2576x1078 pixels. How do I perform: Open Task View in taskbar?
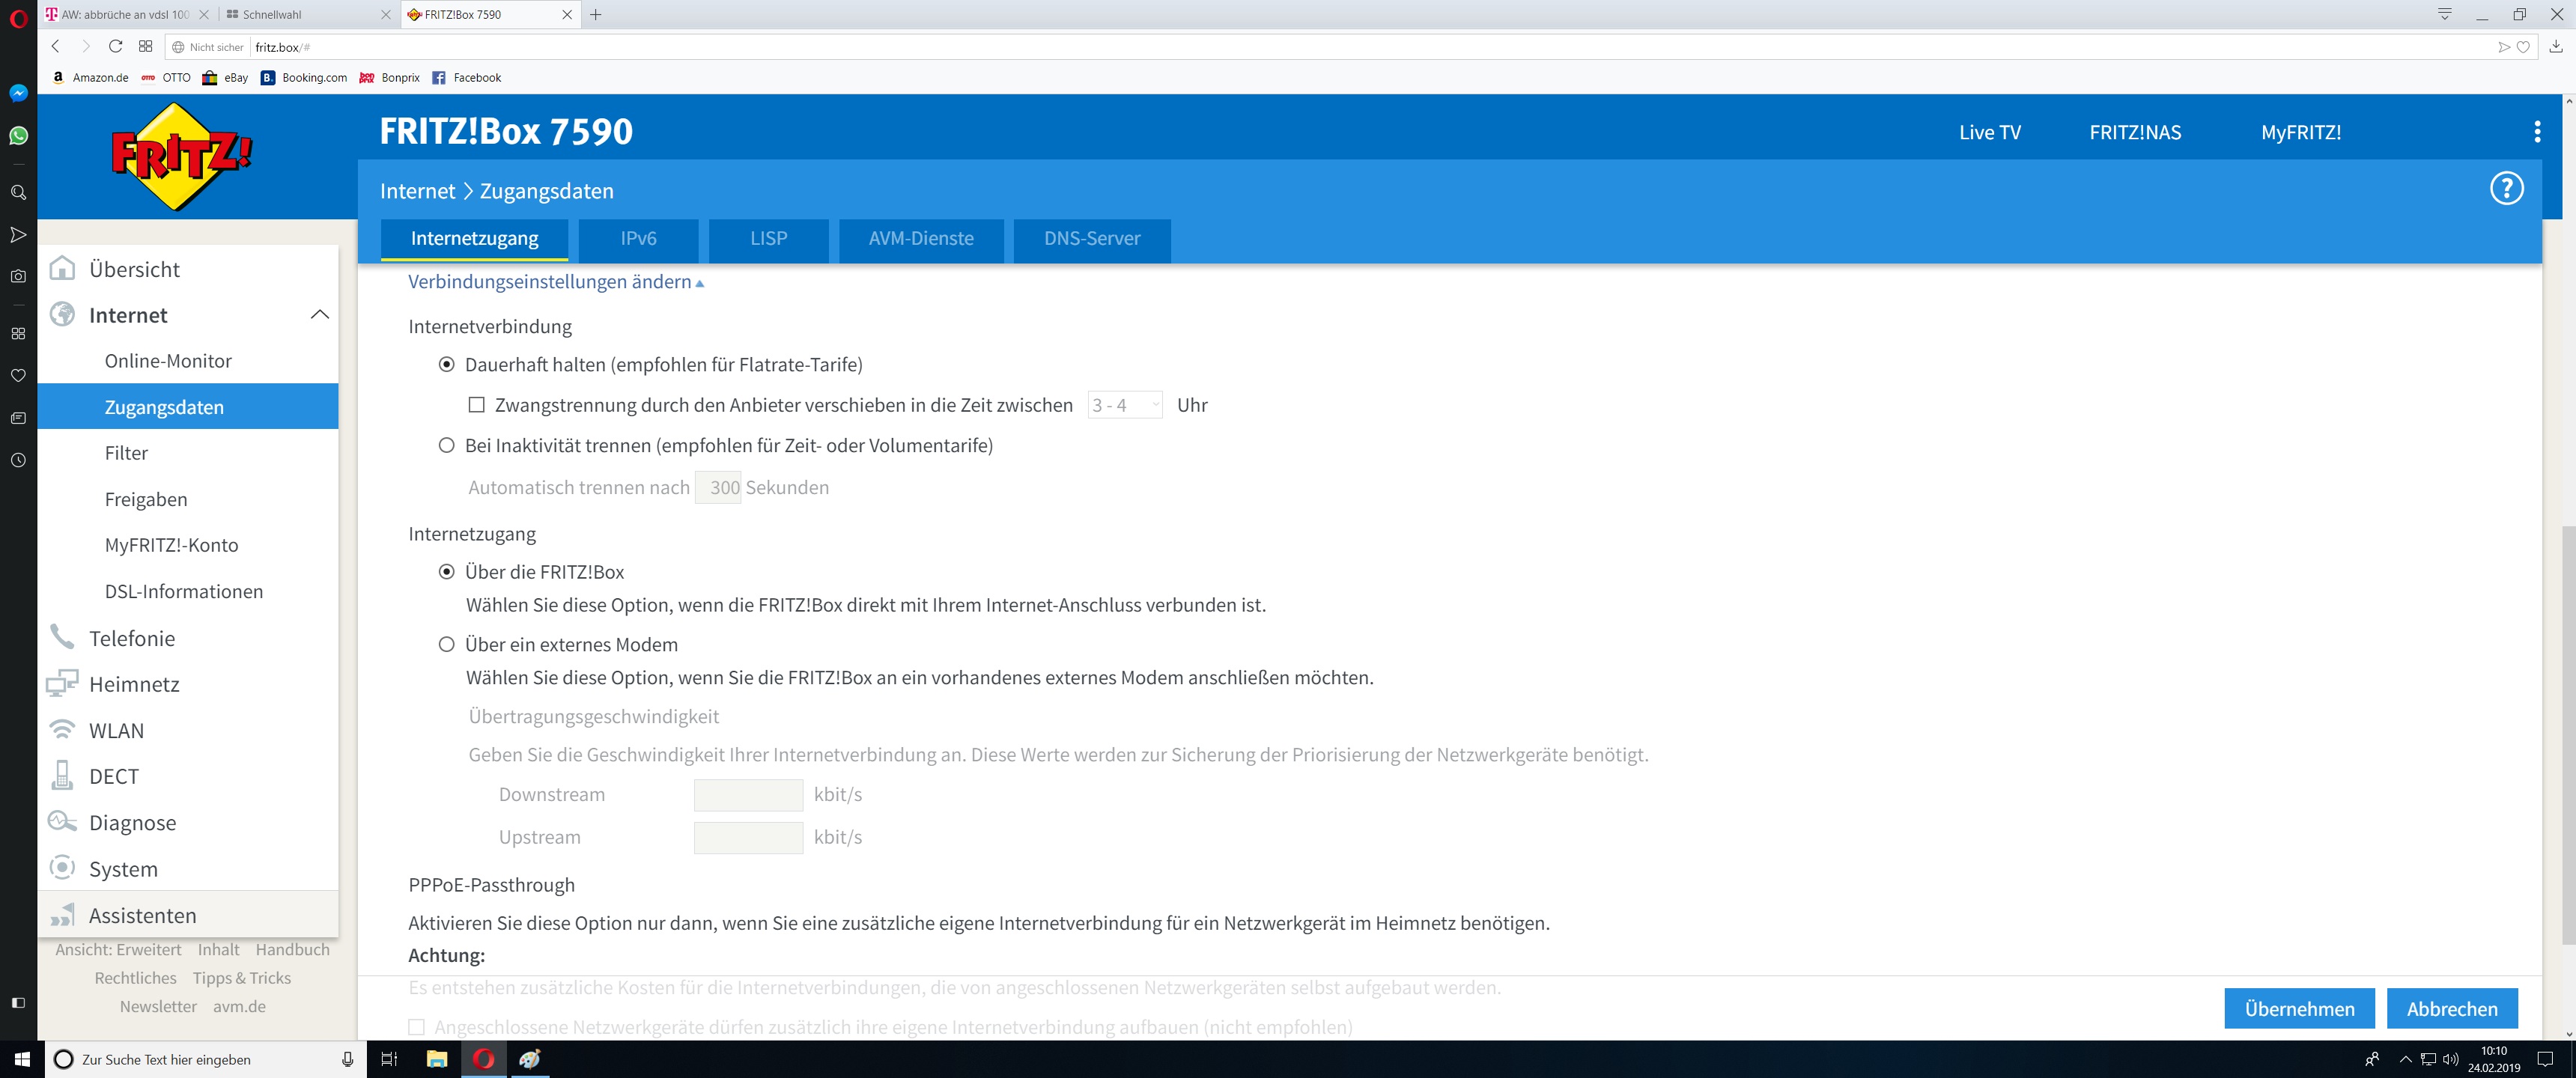click(x=390, y=1059)
